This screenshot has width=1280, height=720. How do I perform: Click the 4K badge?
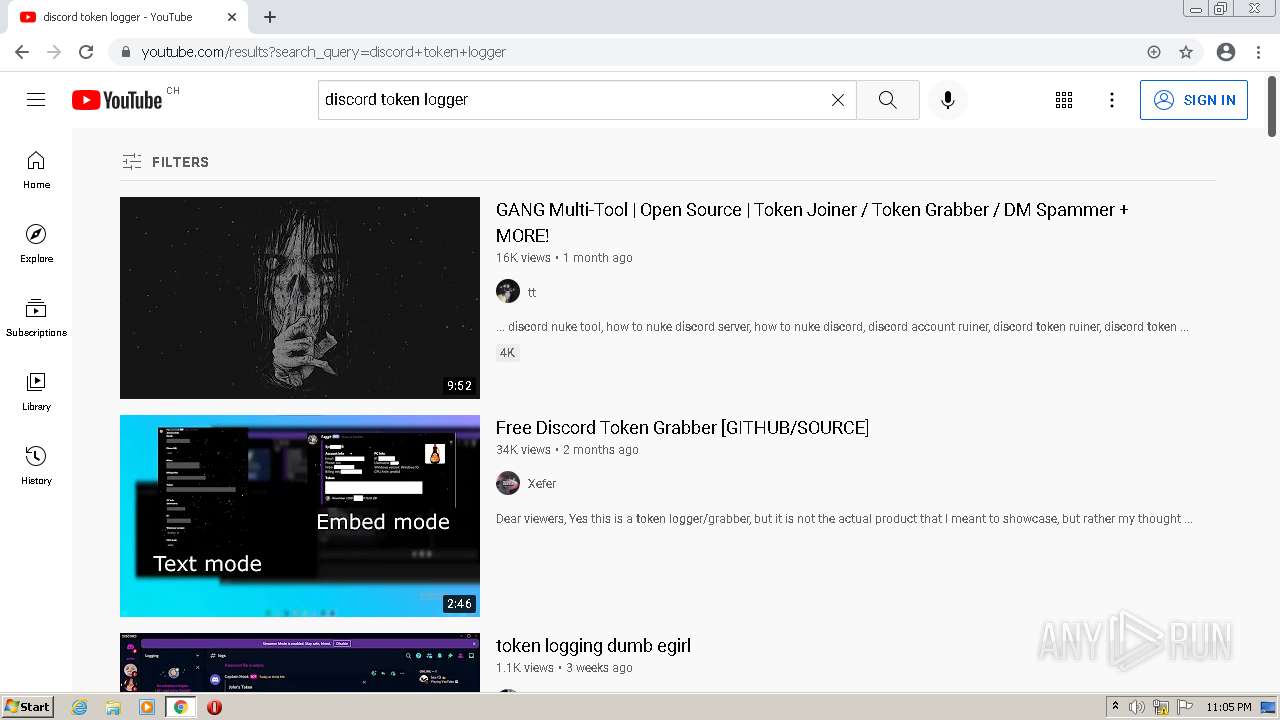point(508,352)
